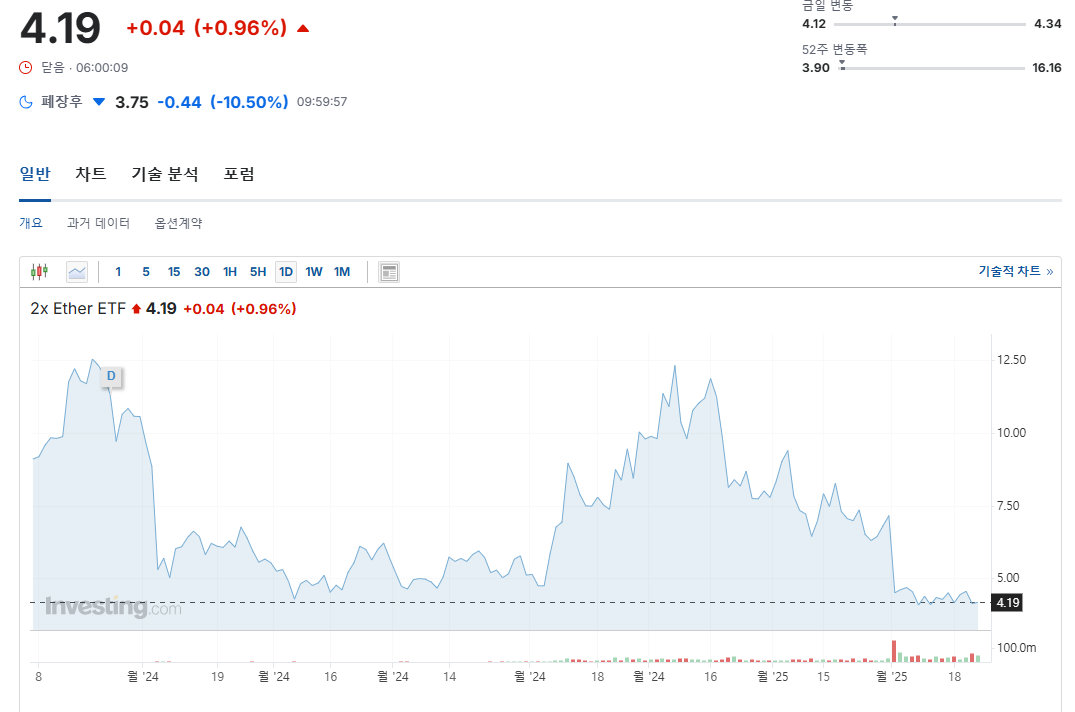The height and width of the screenshot is (712, 1075).
Task: Open the 옵션계약 sub-tab
Action: [178, 223]
